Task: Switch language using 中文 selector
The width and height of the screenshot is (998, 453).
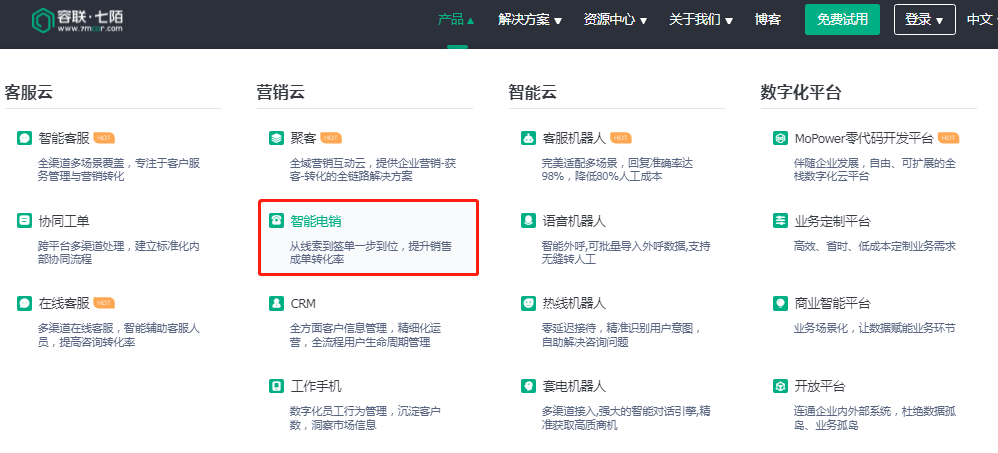Action: (x=980, y=20)
